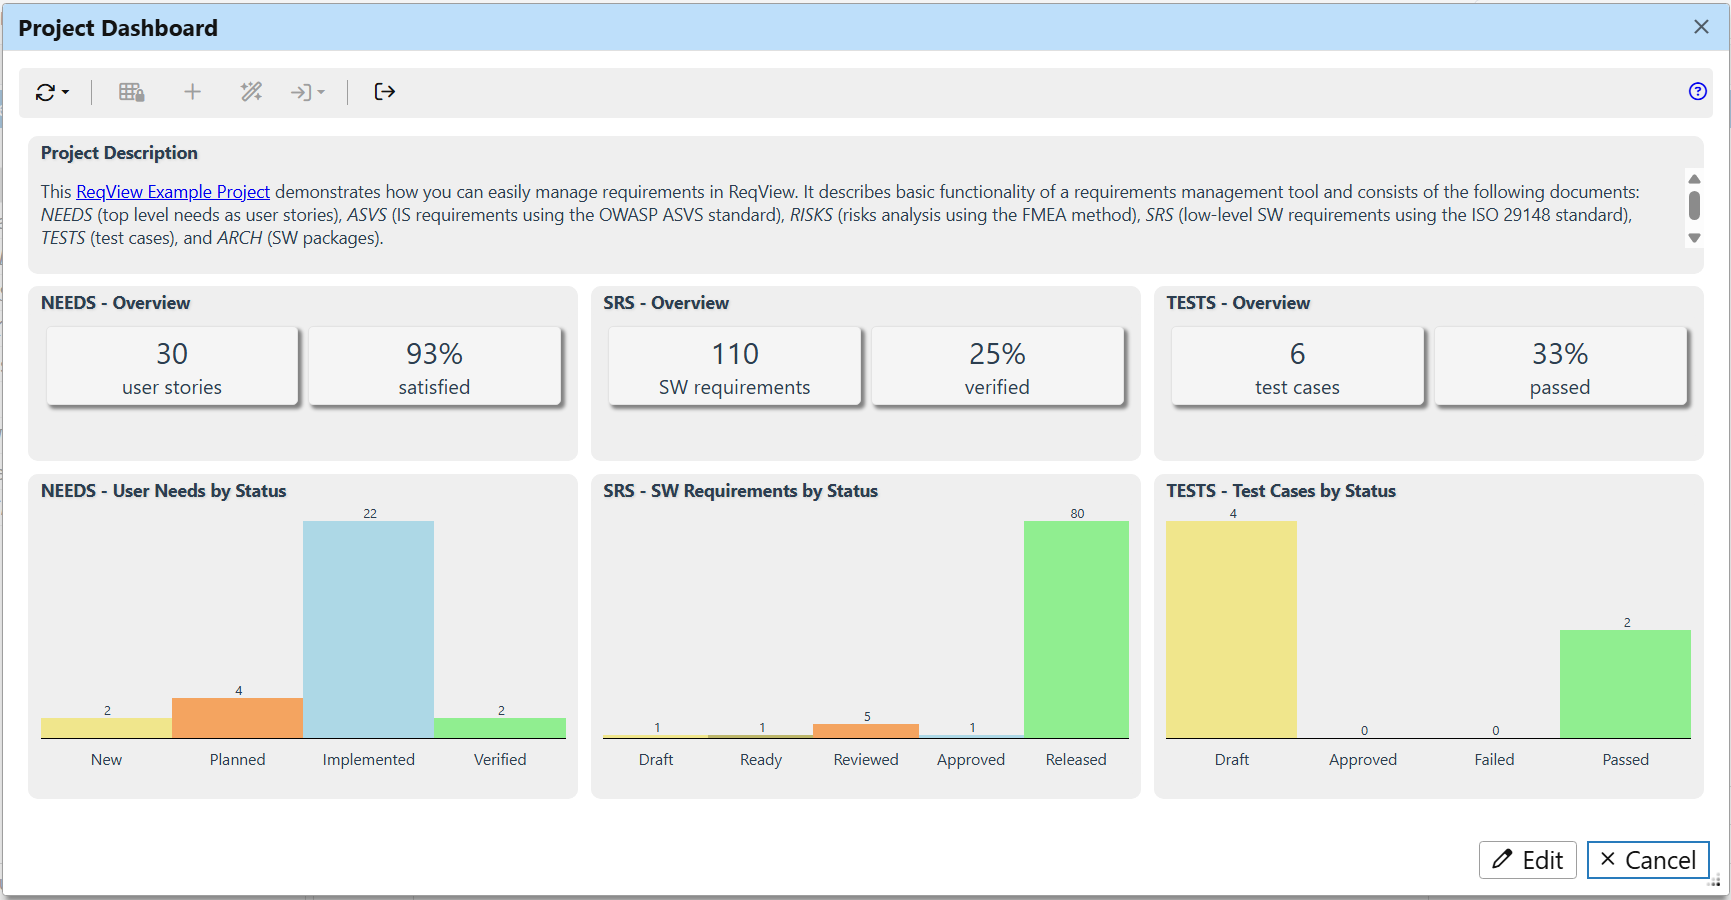
Task: Close the Project Dashboard dialog
Action: click(x=1701, y=27)
